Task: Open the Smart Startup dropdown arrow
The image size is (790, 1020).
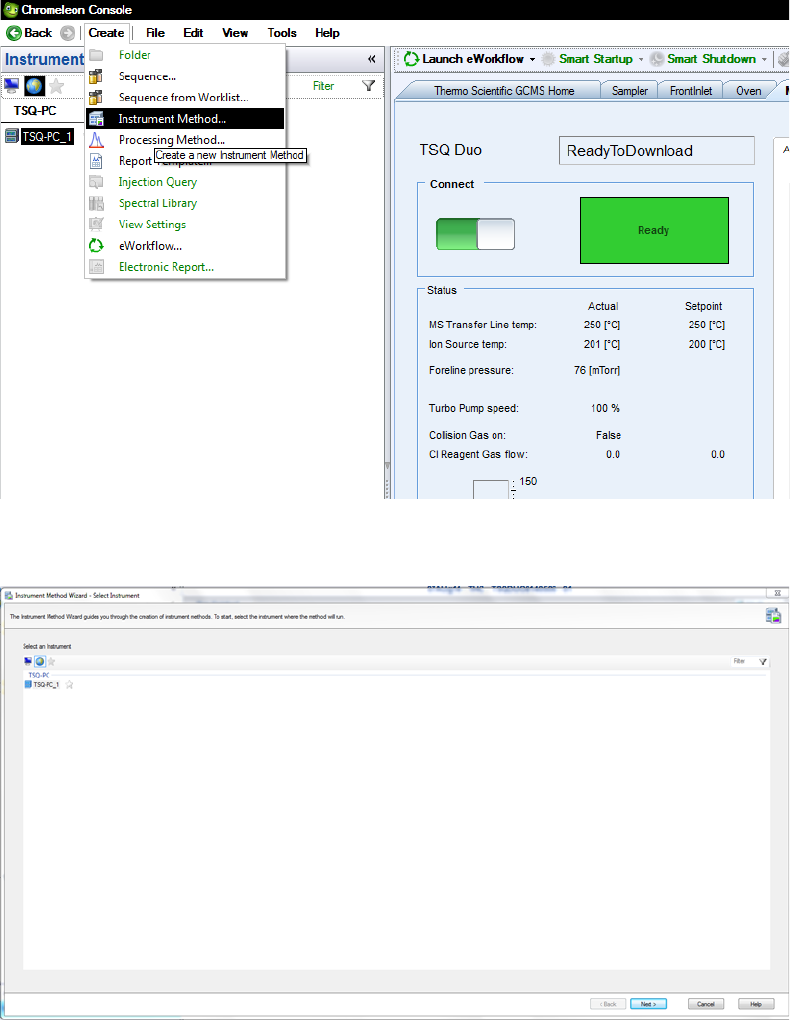Action: 640,59
